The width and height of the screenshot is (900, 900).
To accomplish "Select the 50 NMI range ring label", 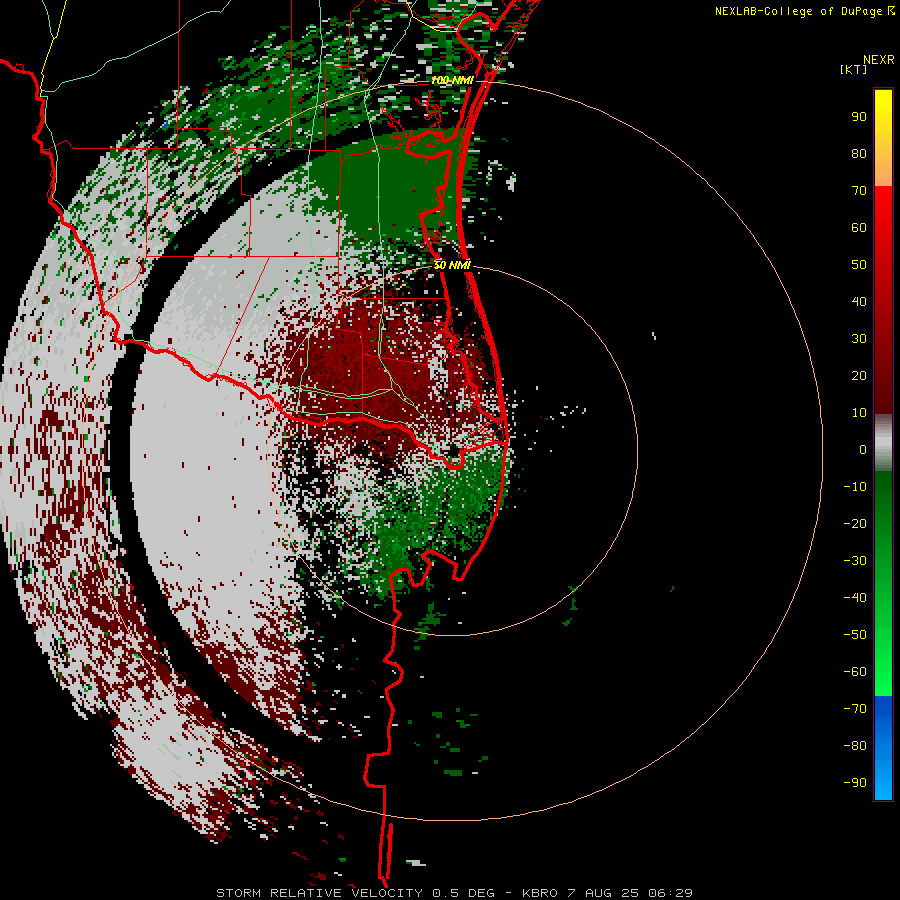I will coord(452,265).
